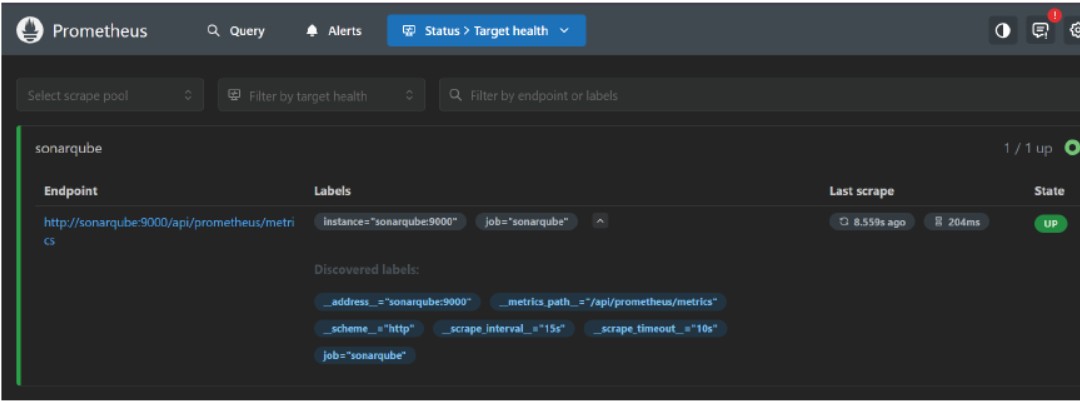Click the instance="sonarqube:9000" label badge

click(x=390, y=222)
